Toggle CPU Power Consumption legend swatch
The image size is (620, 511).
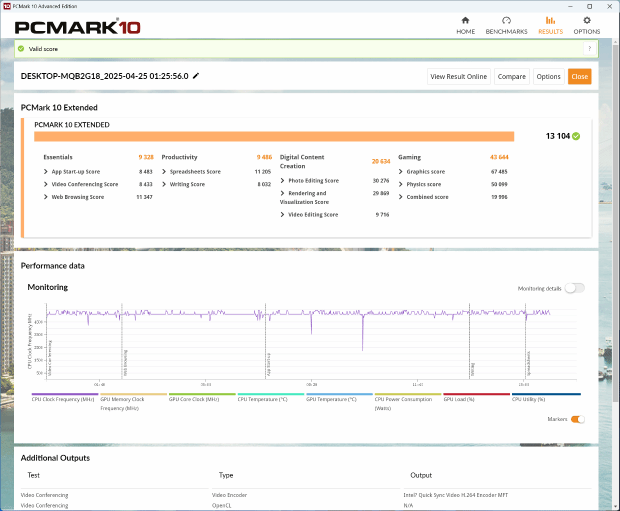[x=408, y=394]
